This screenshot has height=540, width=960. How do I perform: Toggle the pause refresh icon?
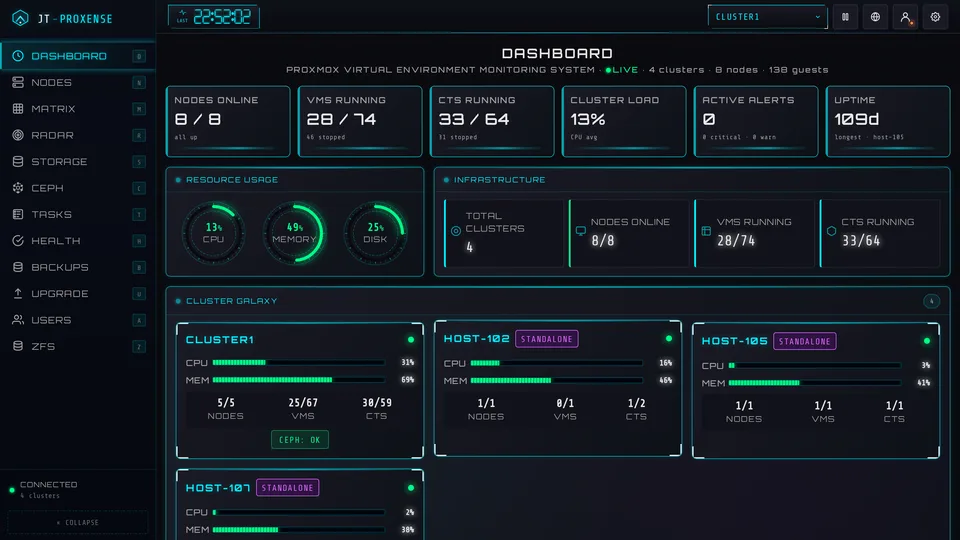845,17
